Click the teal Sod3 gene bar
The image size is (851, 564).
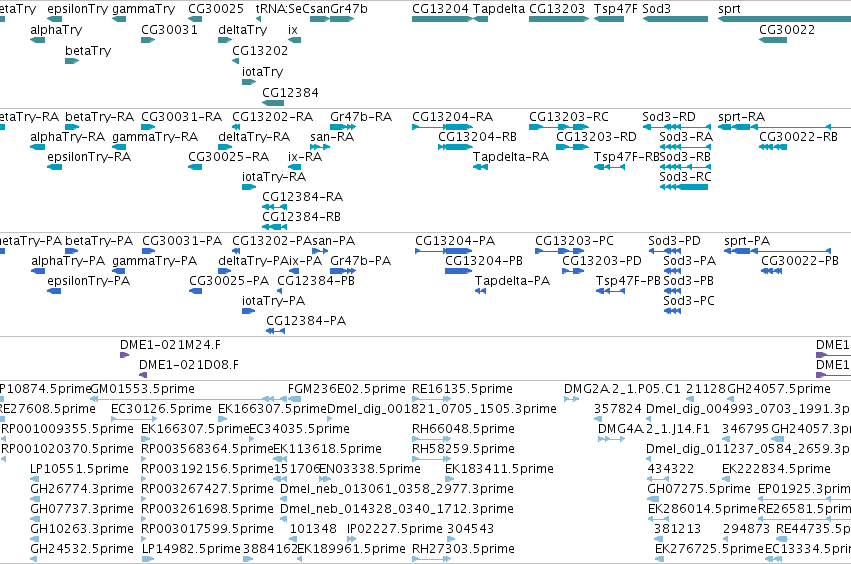(x=675, y=19)
